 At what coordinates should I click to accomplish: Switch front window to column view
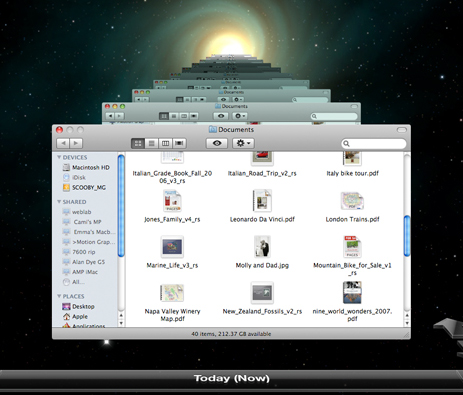click(165, 143)
